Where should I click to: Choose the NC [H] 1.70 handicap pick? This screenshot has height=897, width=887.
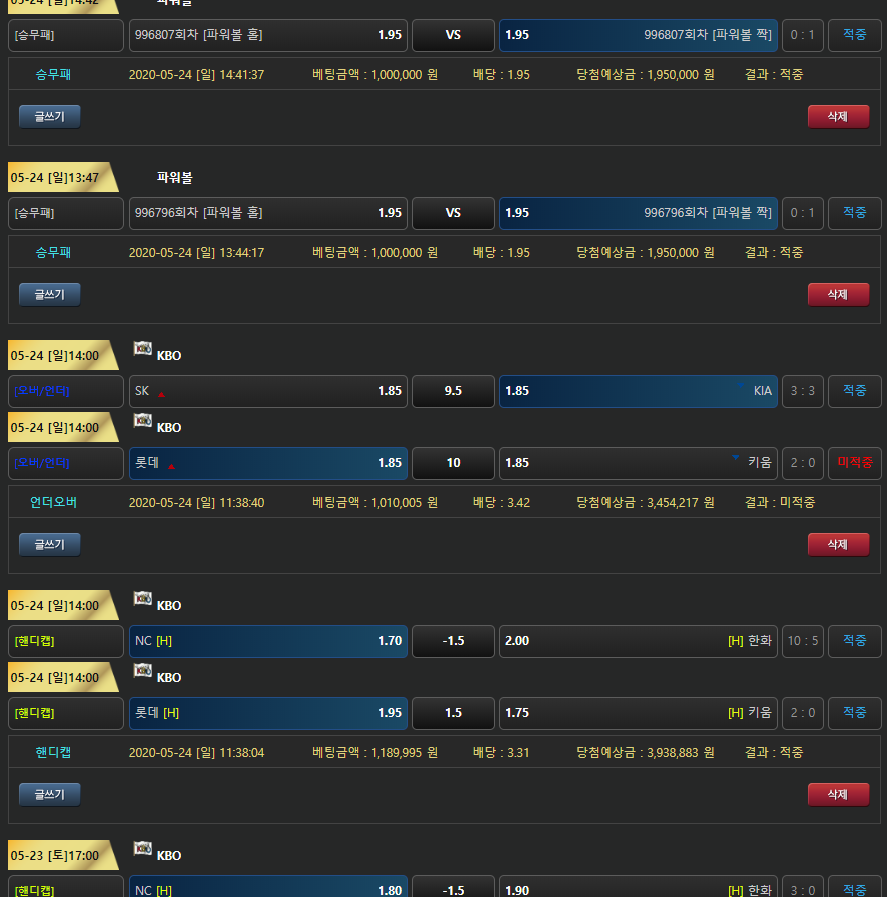[x=268, y=641]
